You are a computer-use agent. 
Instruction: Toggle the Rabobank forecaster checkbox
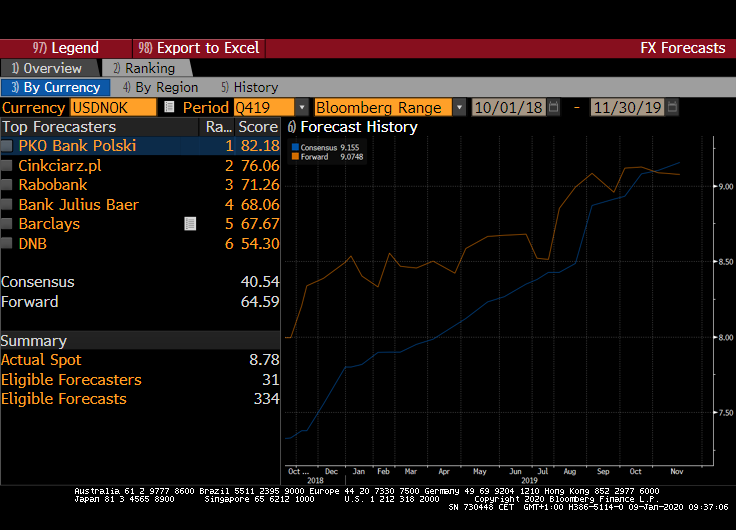coord(8,185)
